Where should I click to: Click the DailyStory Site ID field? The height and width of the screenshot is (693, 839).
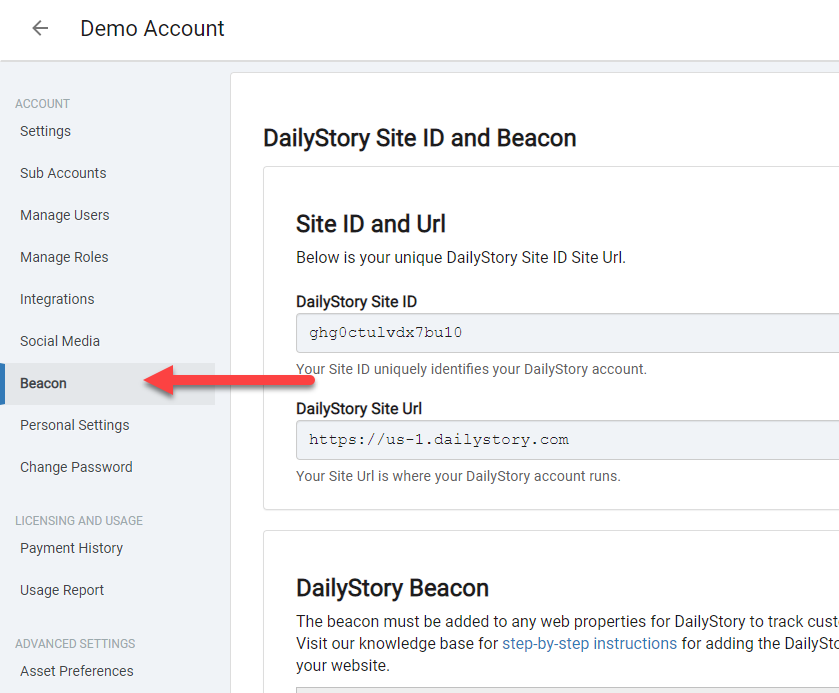[567, 333]
